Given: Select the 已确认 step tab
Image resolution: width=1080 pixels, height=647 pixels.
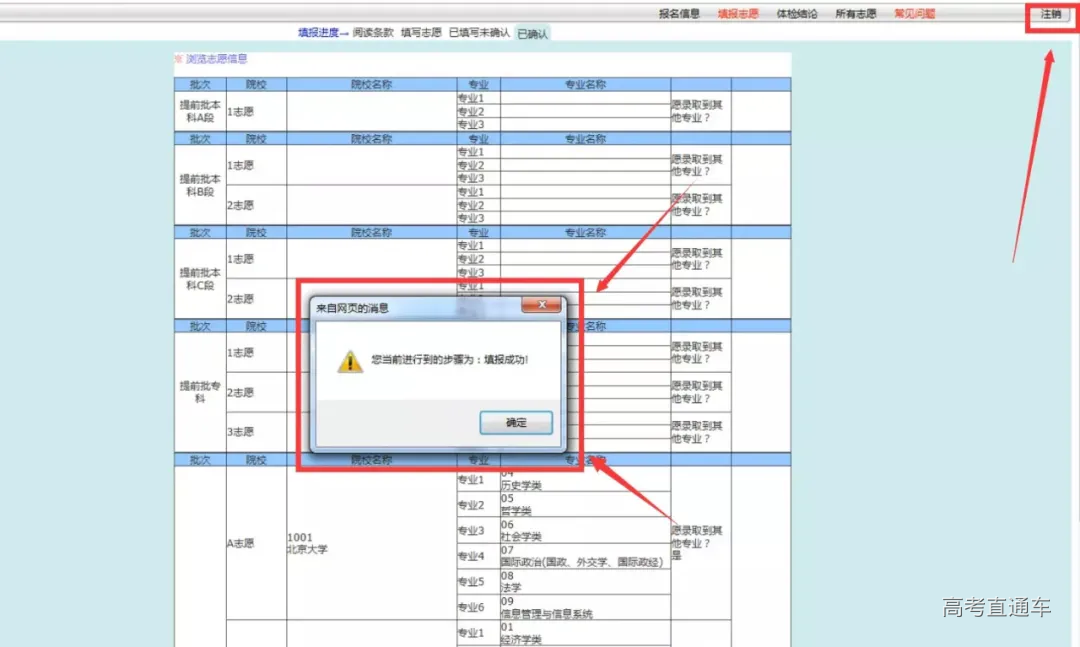Looking at the screenshot, I should 533,34.
